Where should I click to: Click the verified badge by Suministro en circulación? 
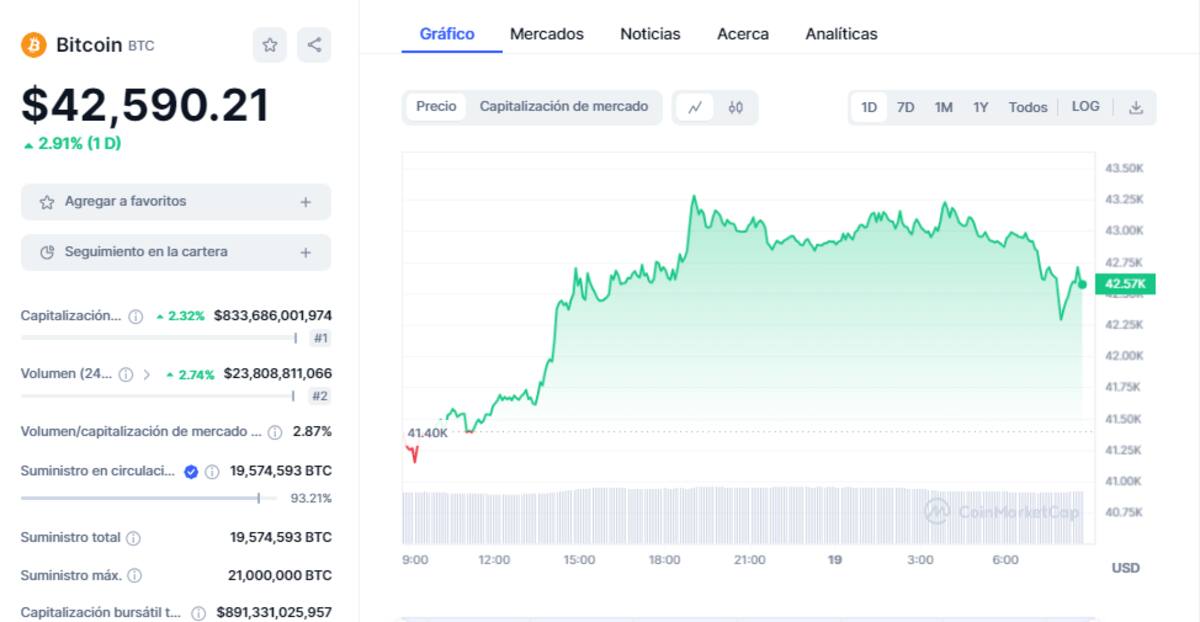click(x=191, y=472)
